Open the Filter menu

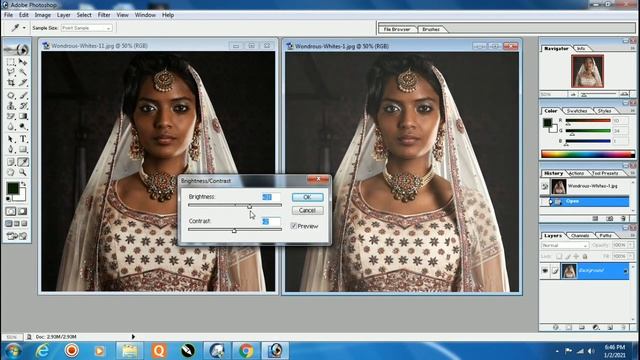[104, 15]
